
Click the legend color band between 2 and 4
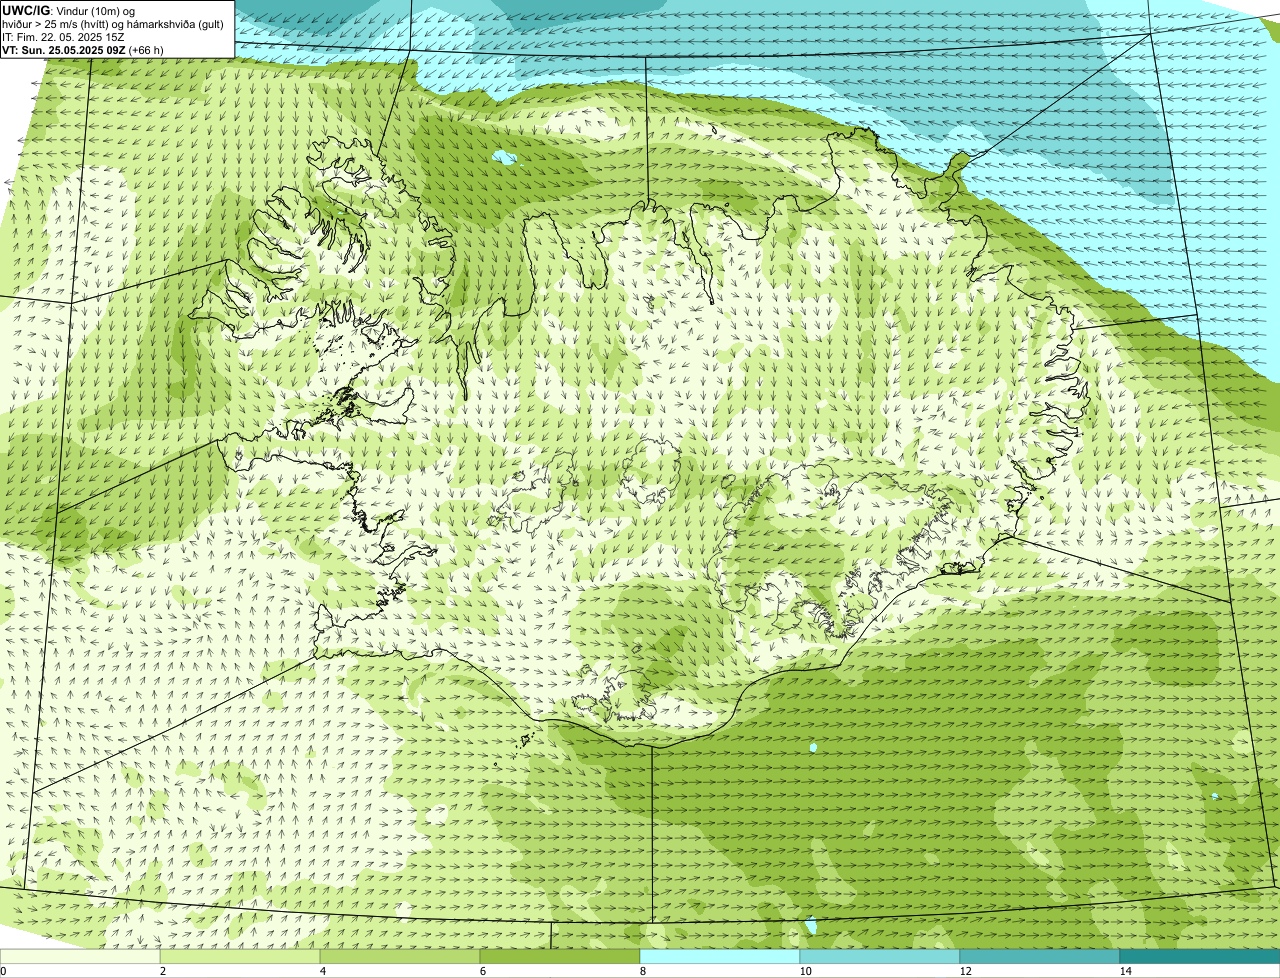pos(240,956)
